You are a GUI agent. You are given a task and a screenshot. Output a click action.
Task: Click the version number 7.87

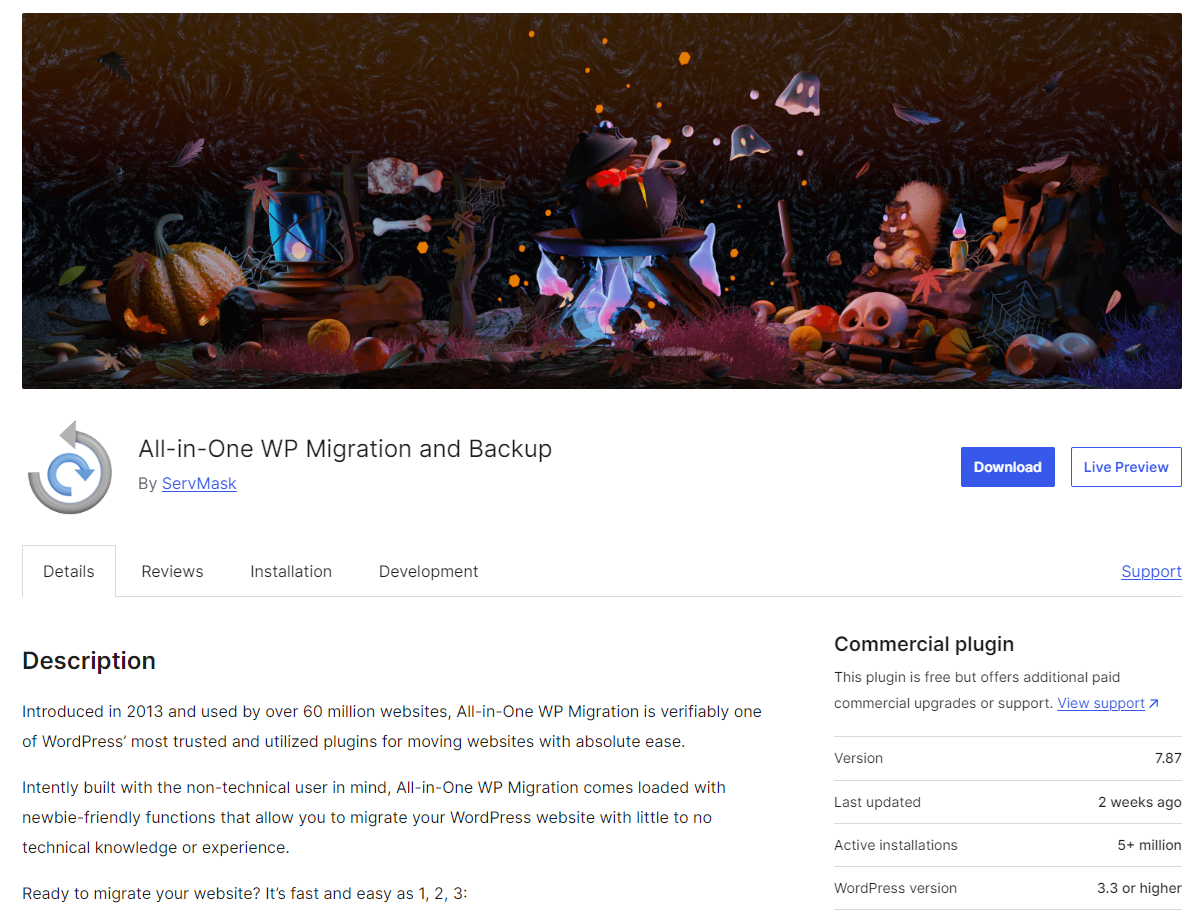point(1168,758)
